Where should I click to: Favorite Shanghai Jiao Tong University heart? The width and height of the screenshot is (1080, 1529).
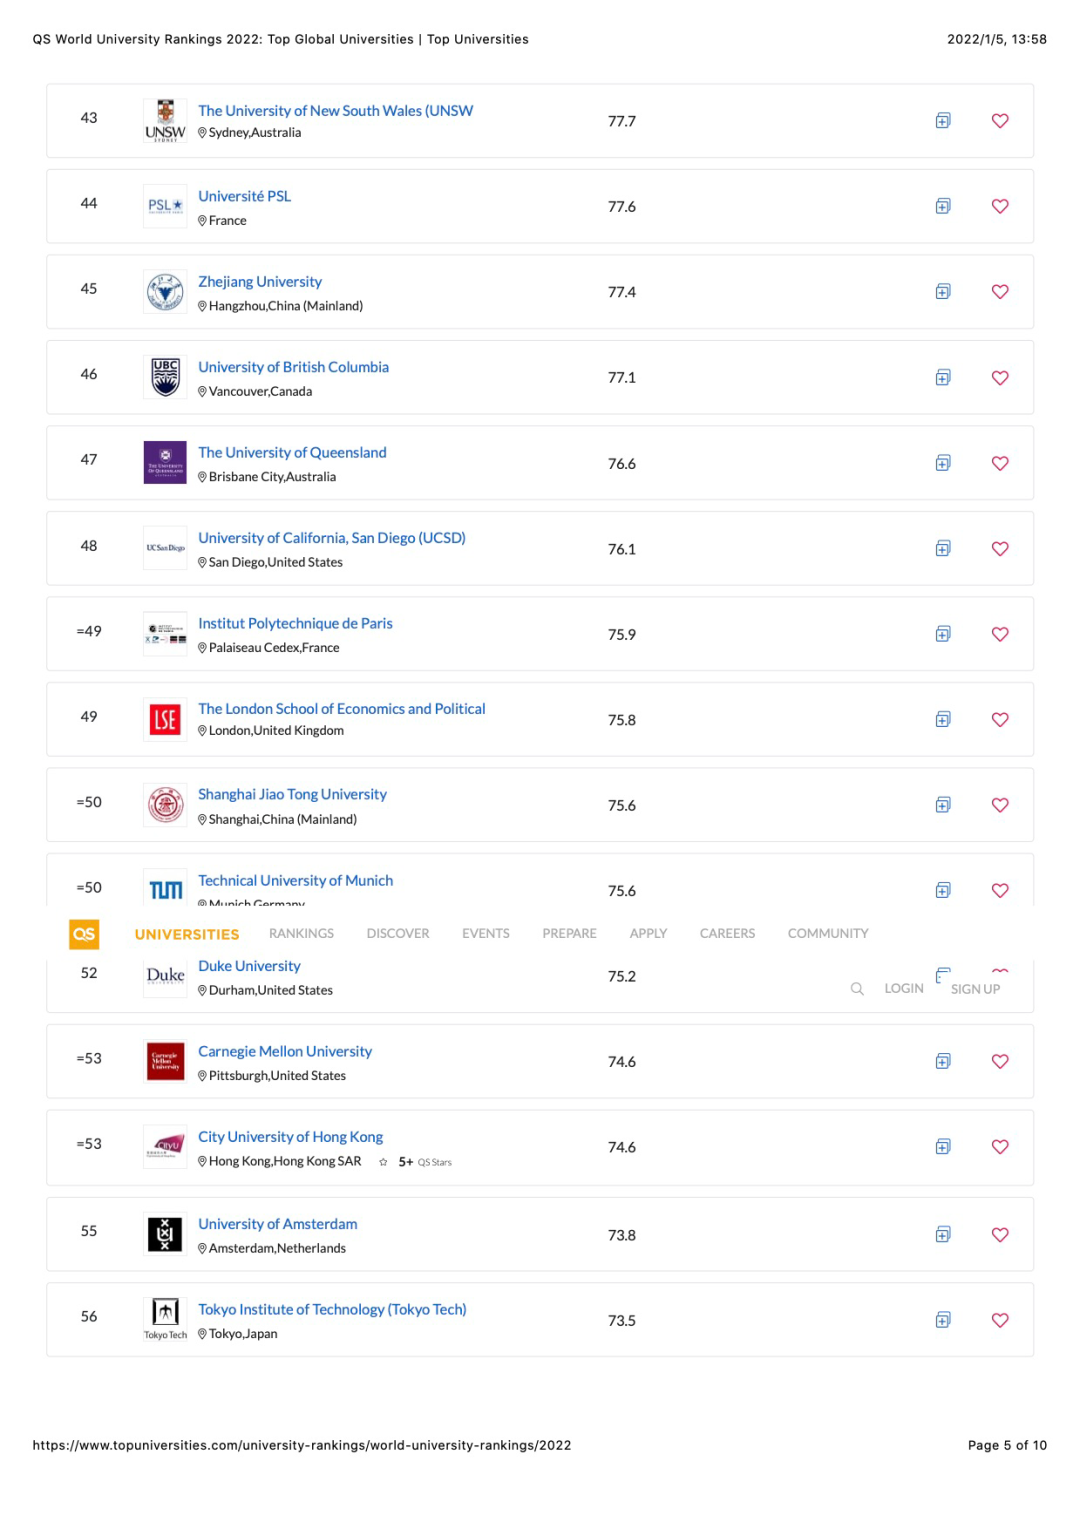(1000, 805)
